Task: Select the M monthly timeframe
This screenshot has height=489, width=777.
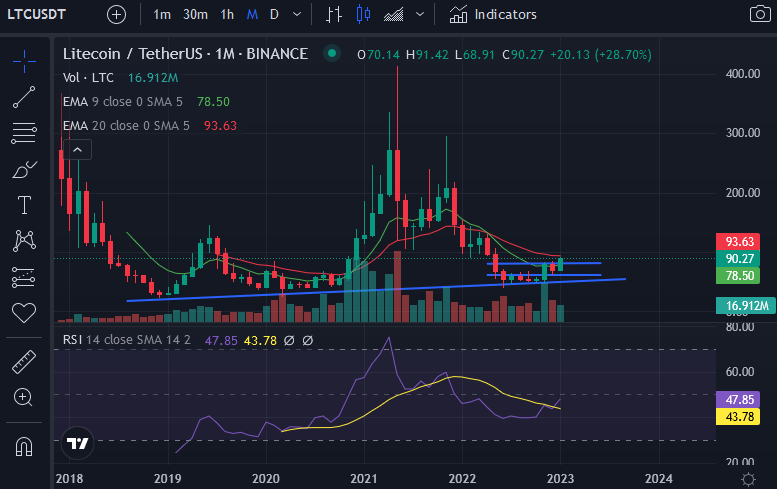Action: pos(252,15)
